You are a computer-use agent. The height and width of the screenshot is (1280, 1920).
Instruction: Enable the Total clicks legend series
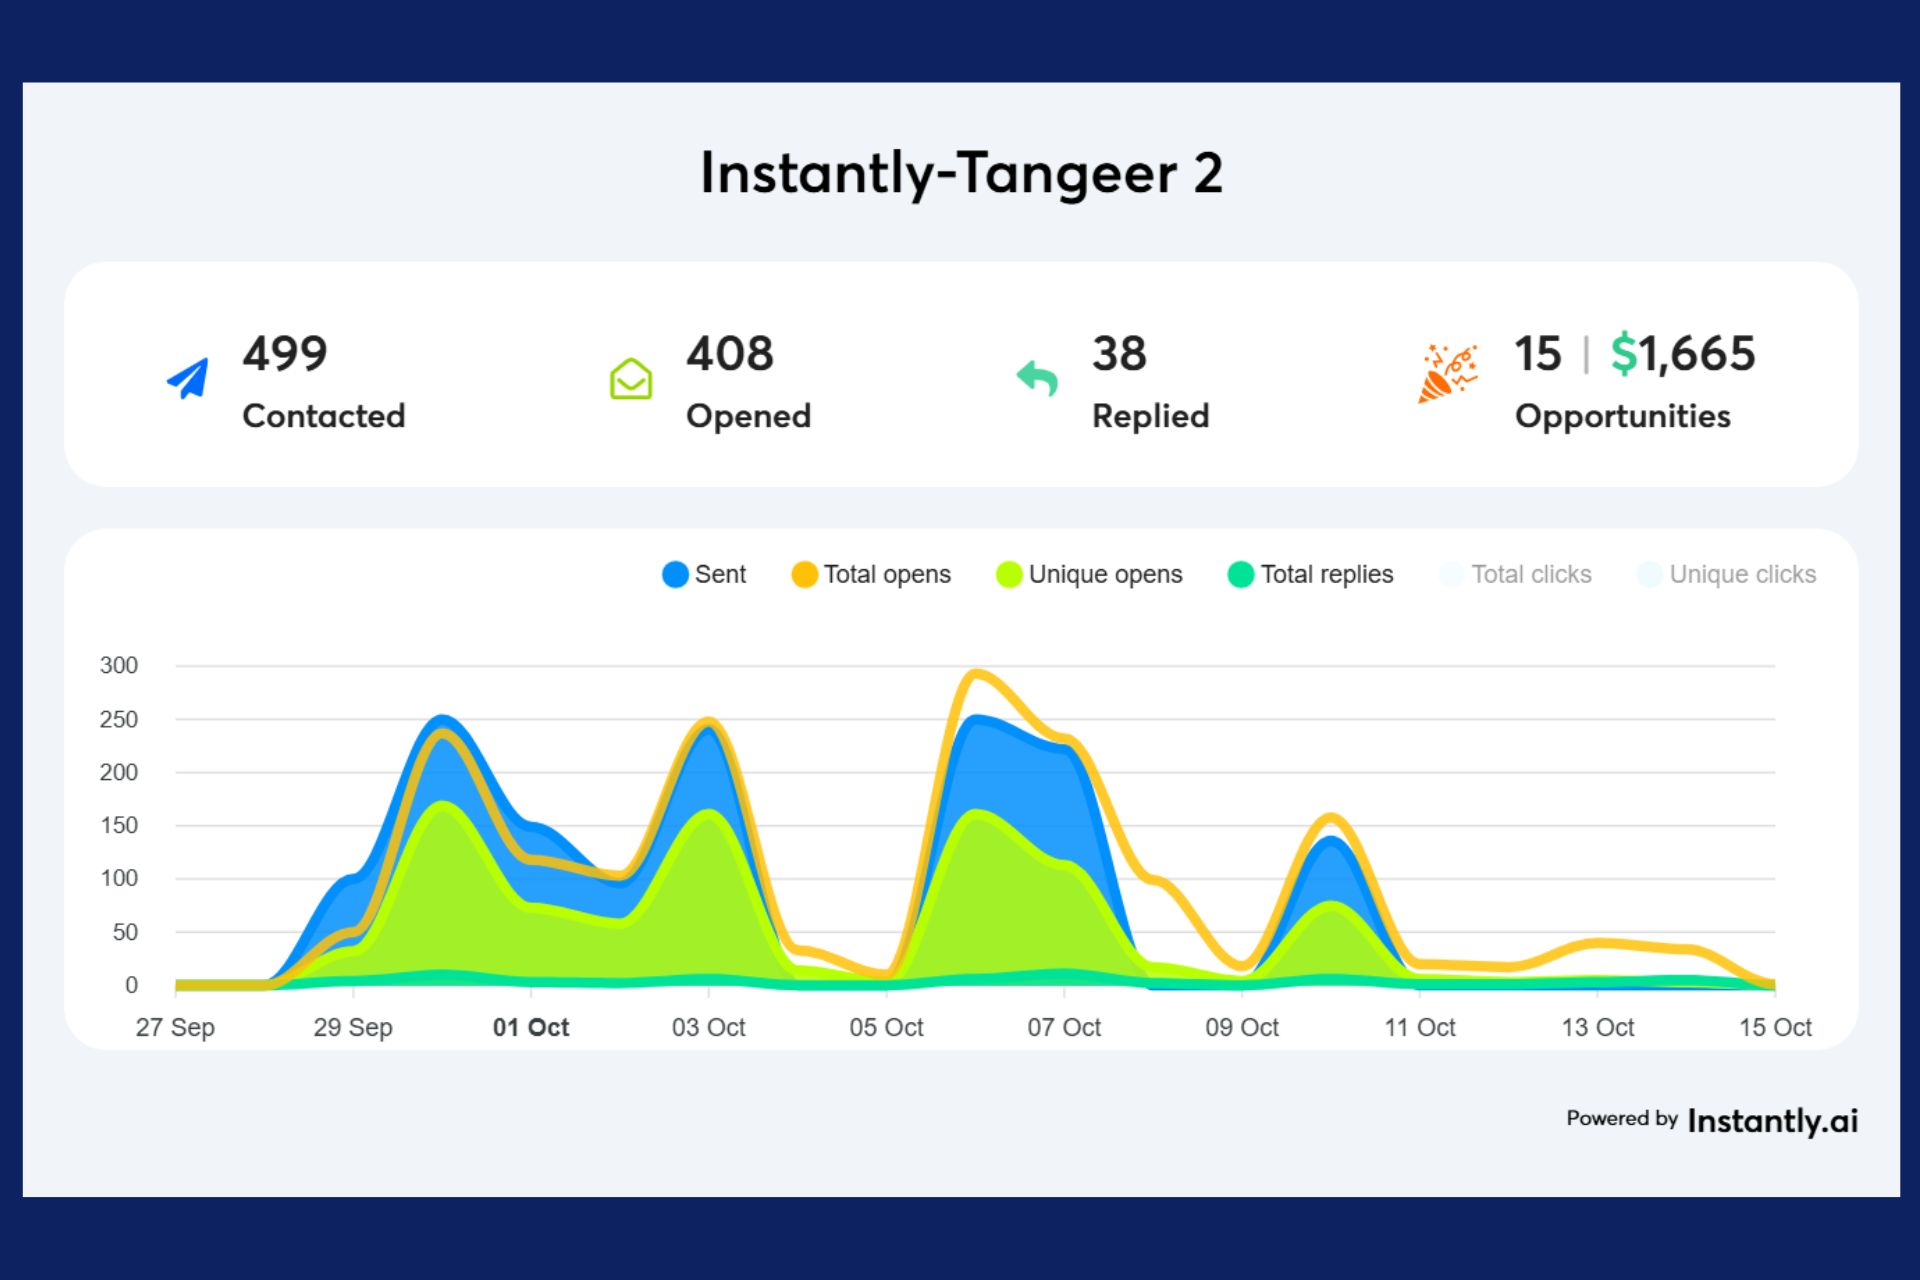tap(1530, 574)
